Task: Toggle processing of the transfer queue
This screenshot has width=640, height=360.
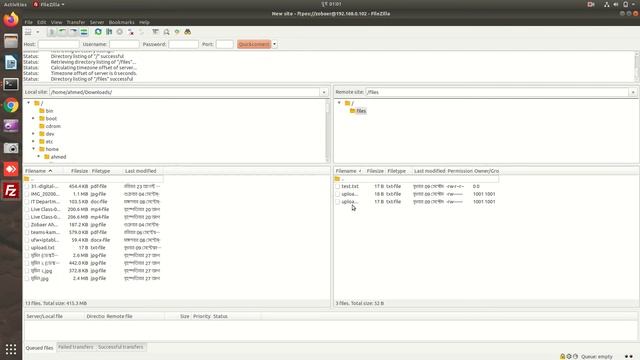Action: tap(109, 32)
